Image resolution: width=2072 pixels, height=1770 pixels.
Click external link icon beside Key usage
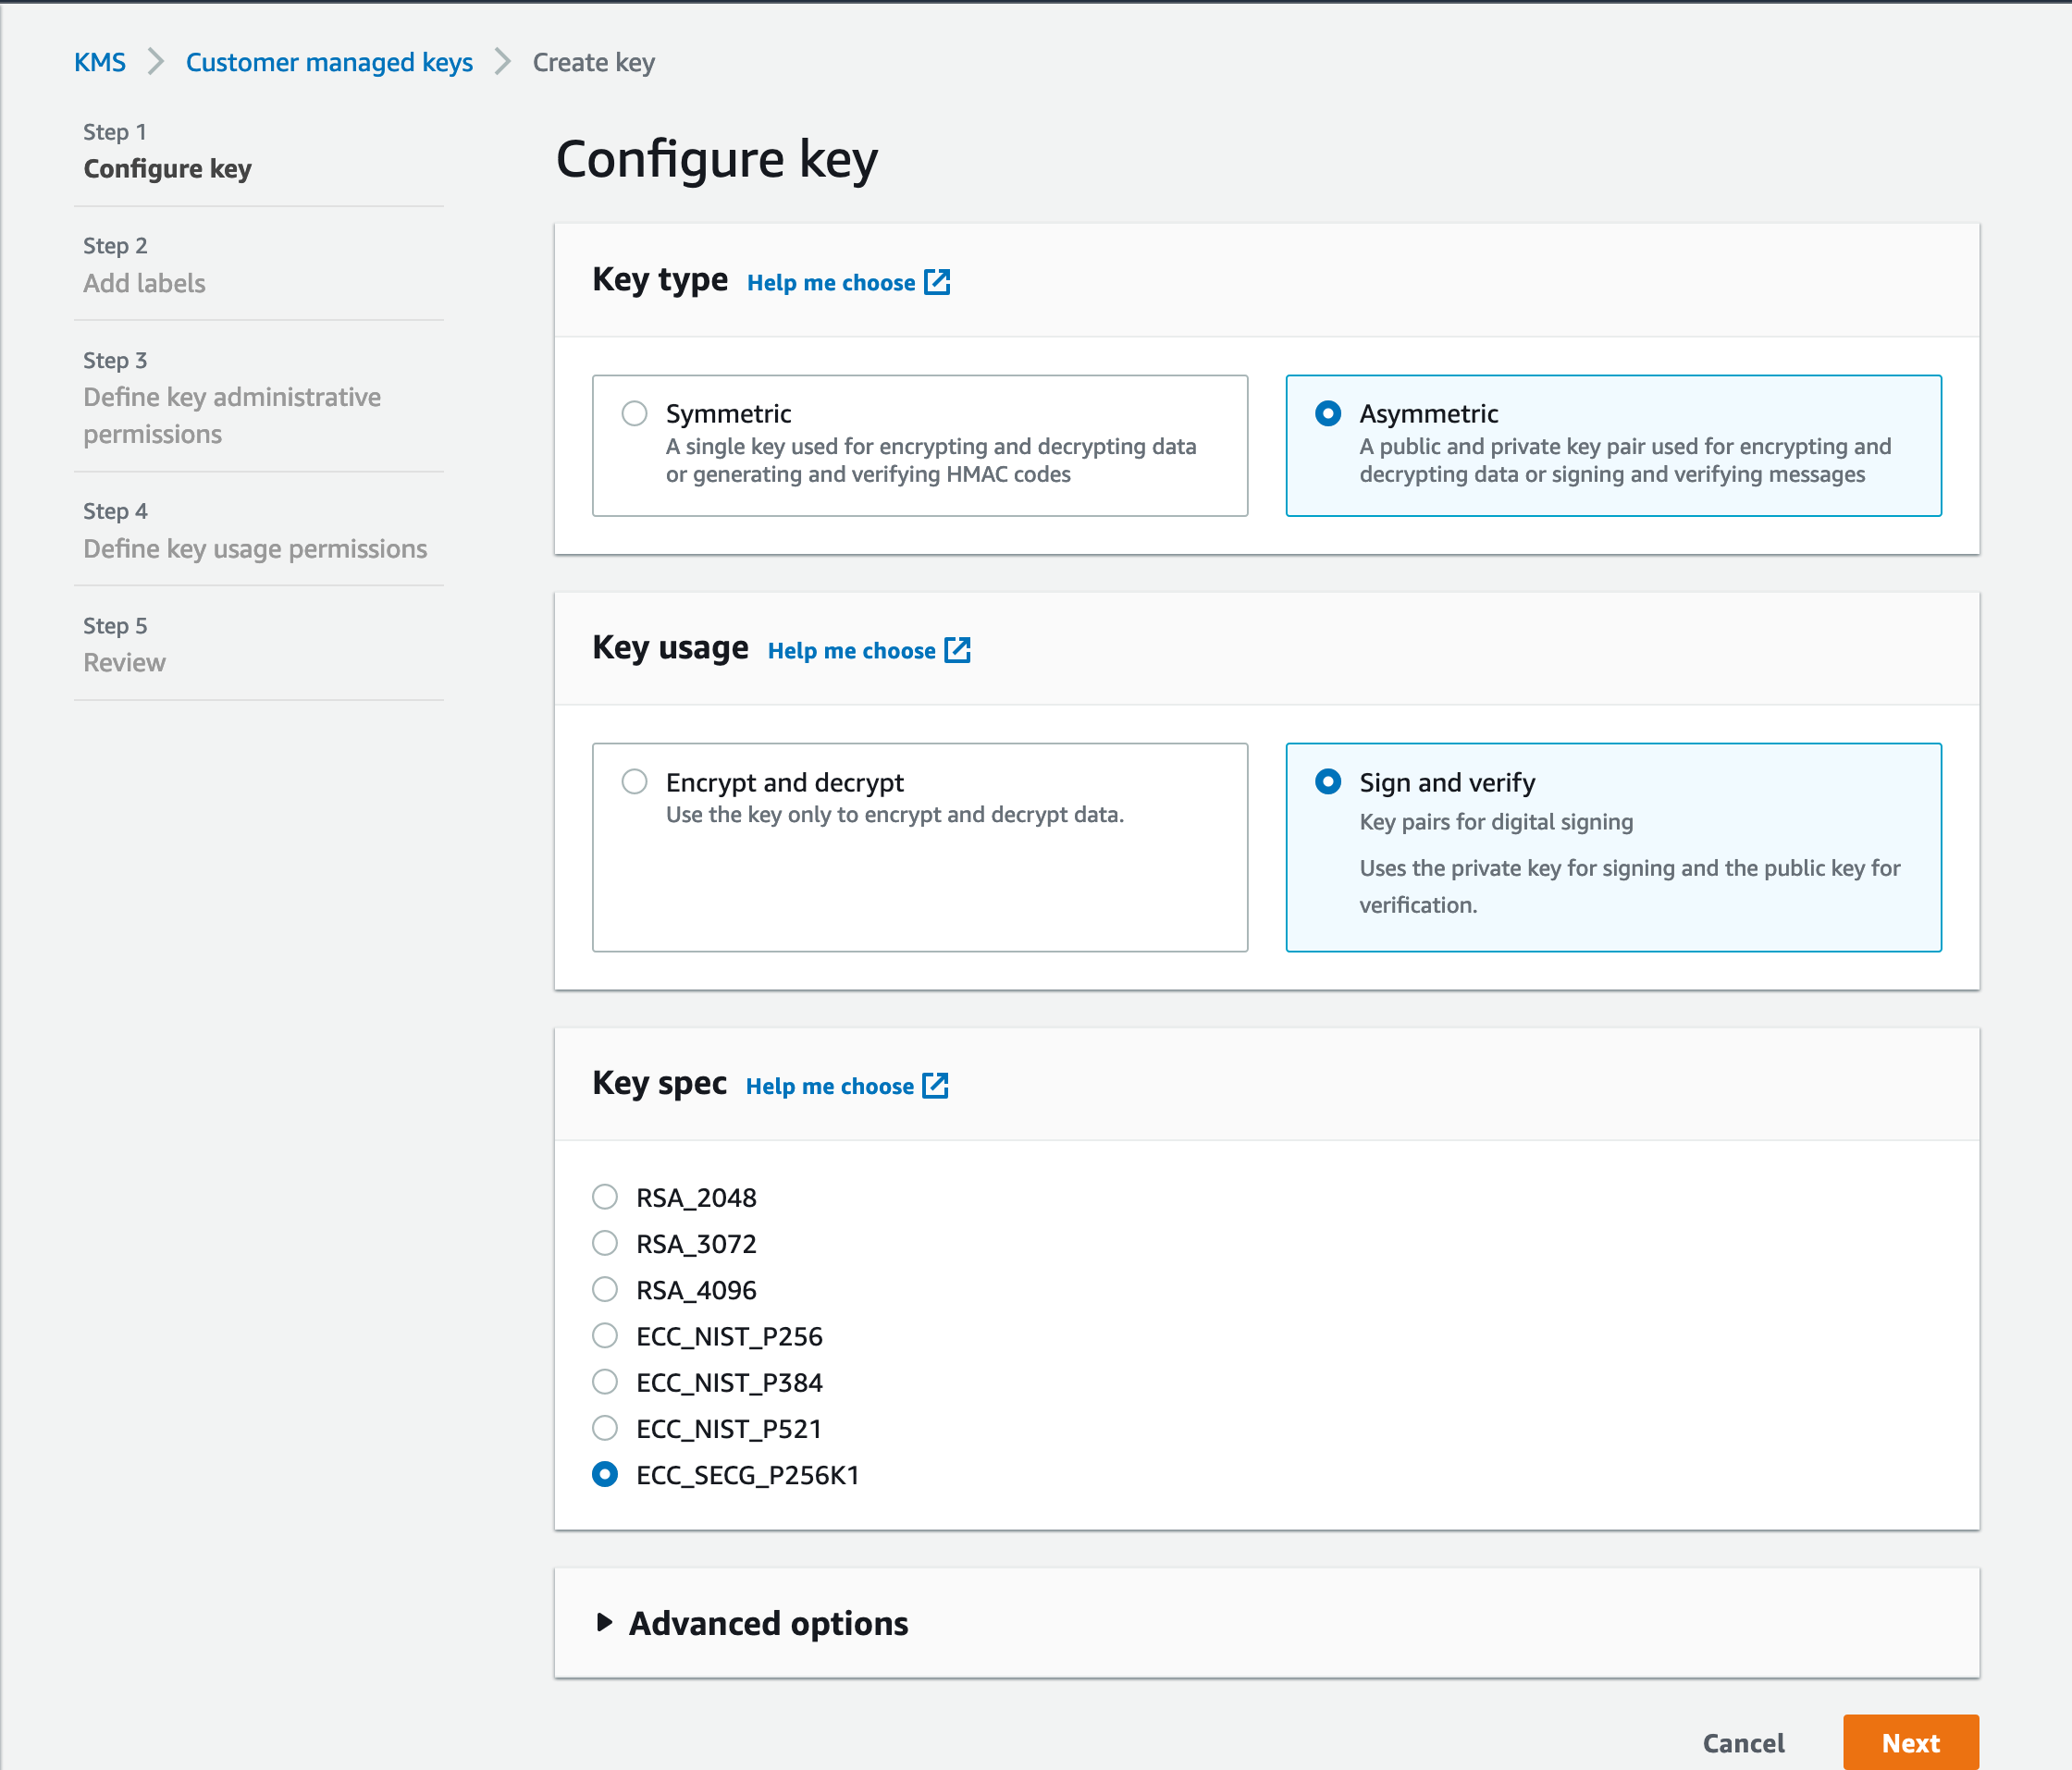tap(957, 650)
